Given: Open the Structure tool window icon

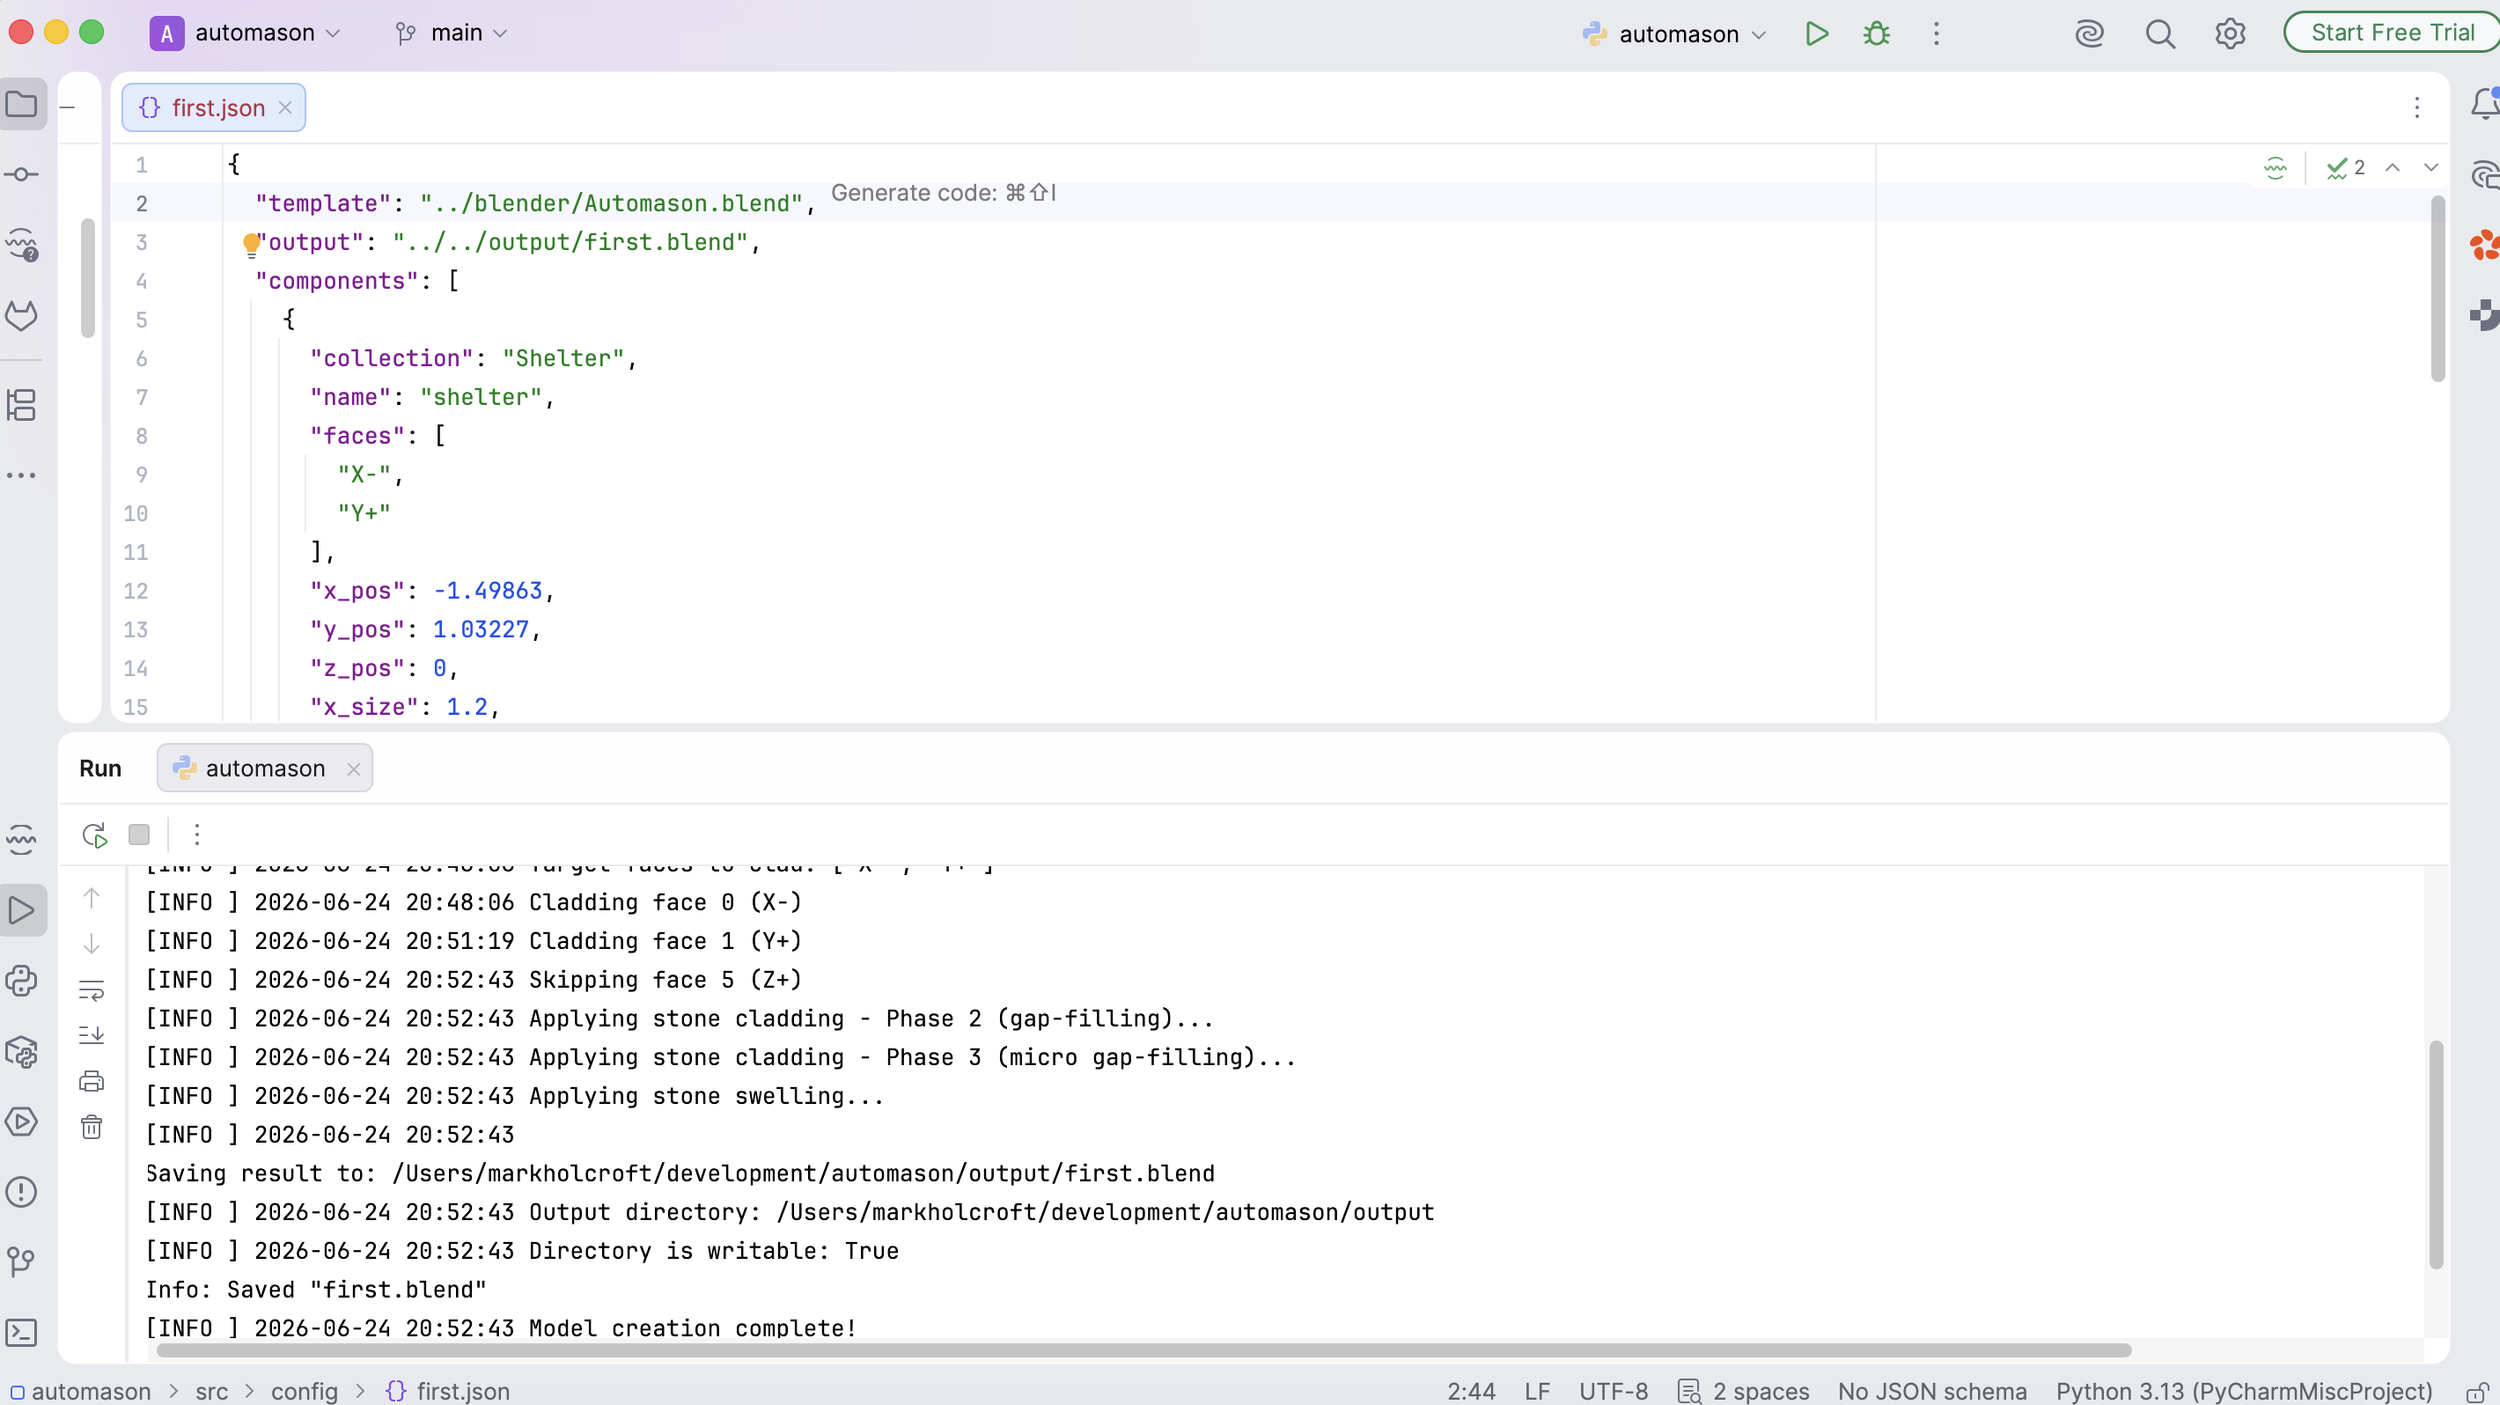Looking at the screenshot, I should [x=22, y=405].
